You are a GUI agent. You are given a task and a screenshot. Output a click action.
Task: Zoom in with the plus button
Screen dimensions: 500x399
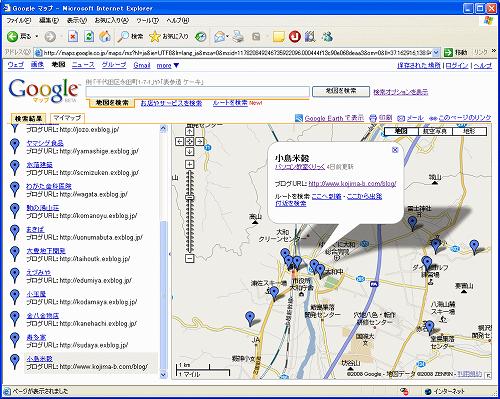189,164
